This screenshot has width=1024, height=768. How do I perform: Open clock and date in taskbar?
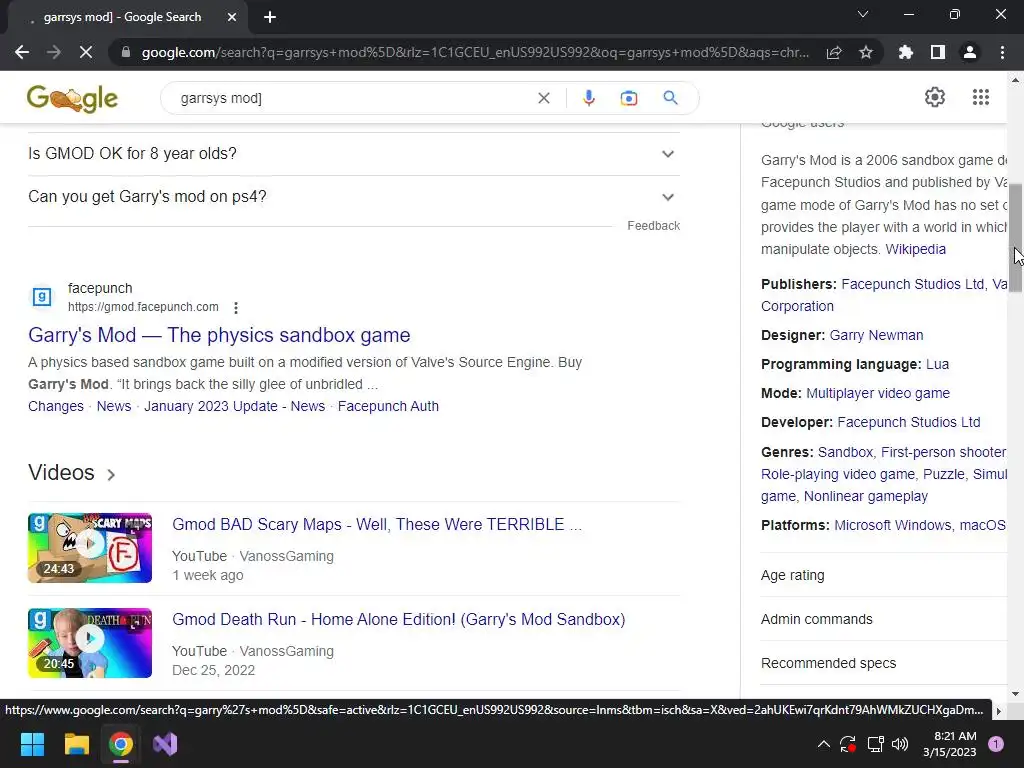pos(949,744)
